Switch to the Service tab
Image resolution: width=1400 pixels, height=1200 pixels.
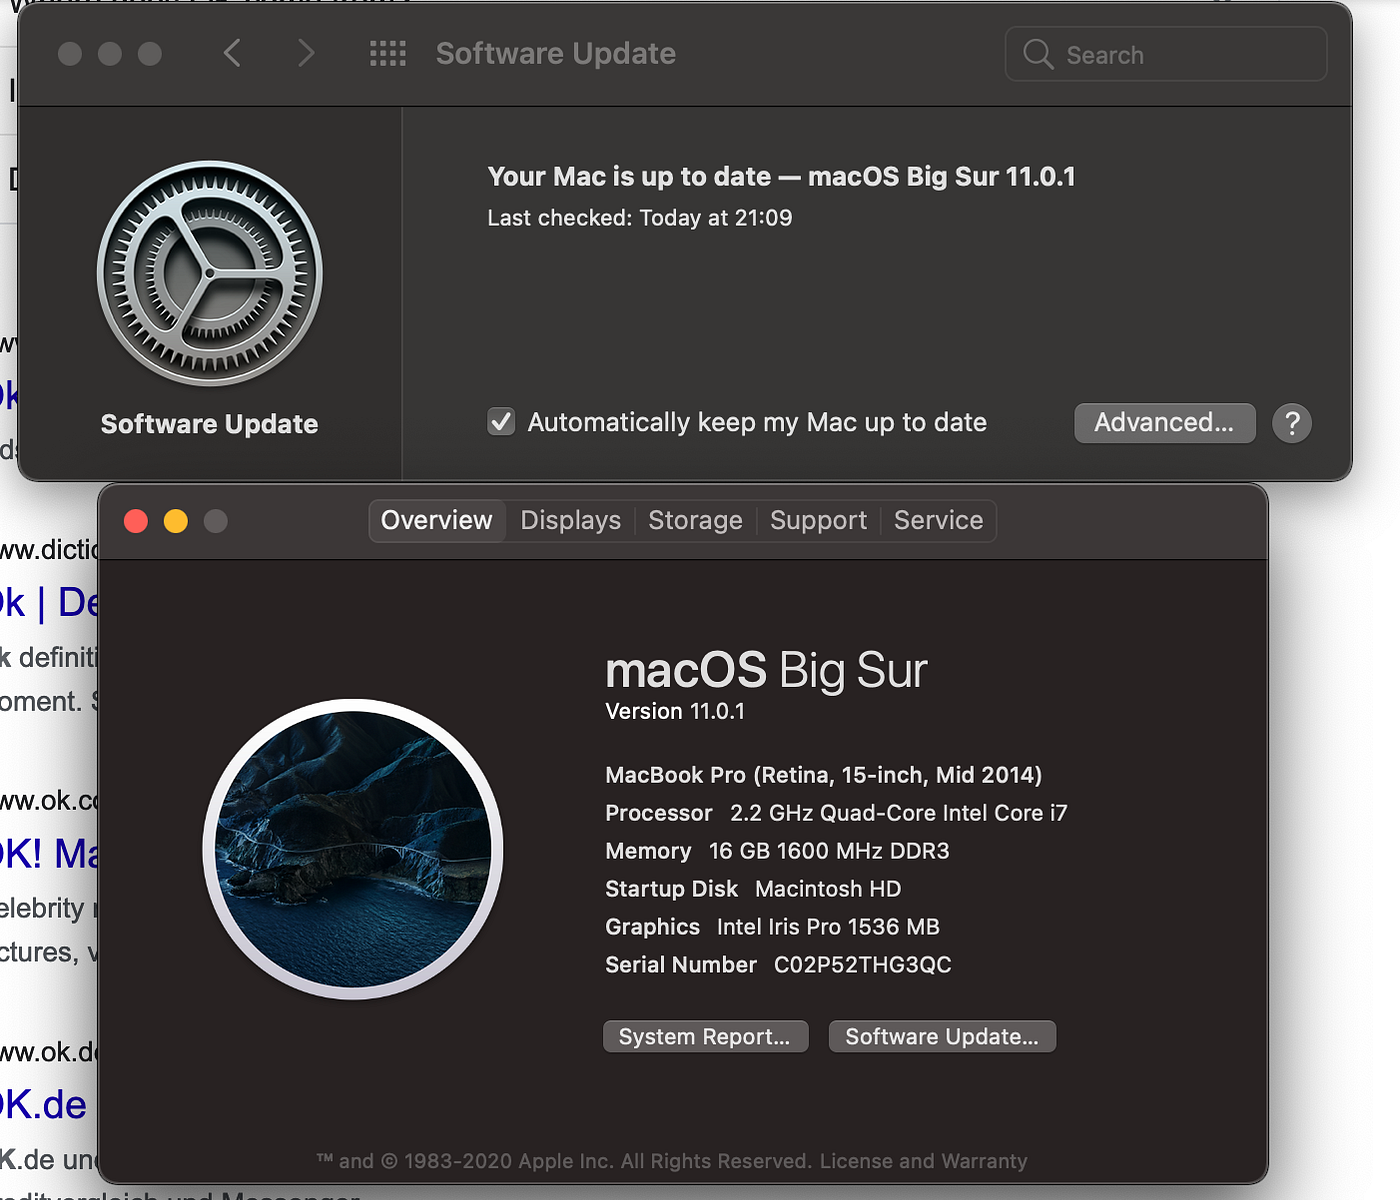938,521
